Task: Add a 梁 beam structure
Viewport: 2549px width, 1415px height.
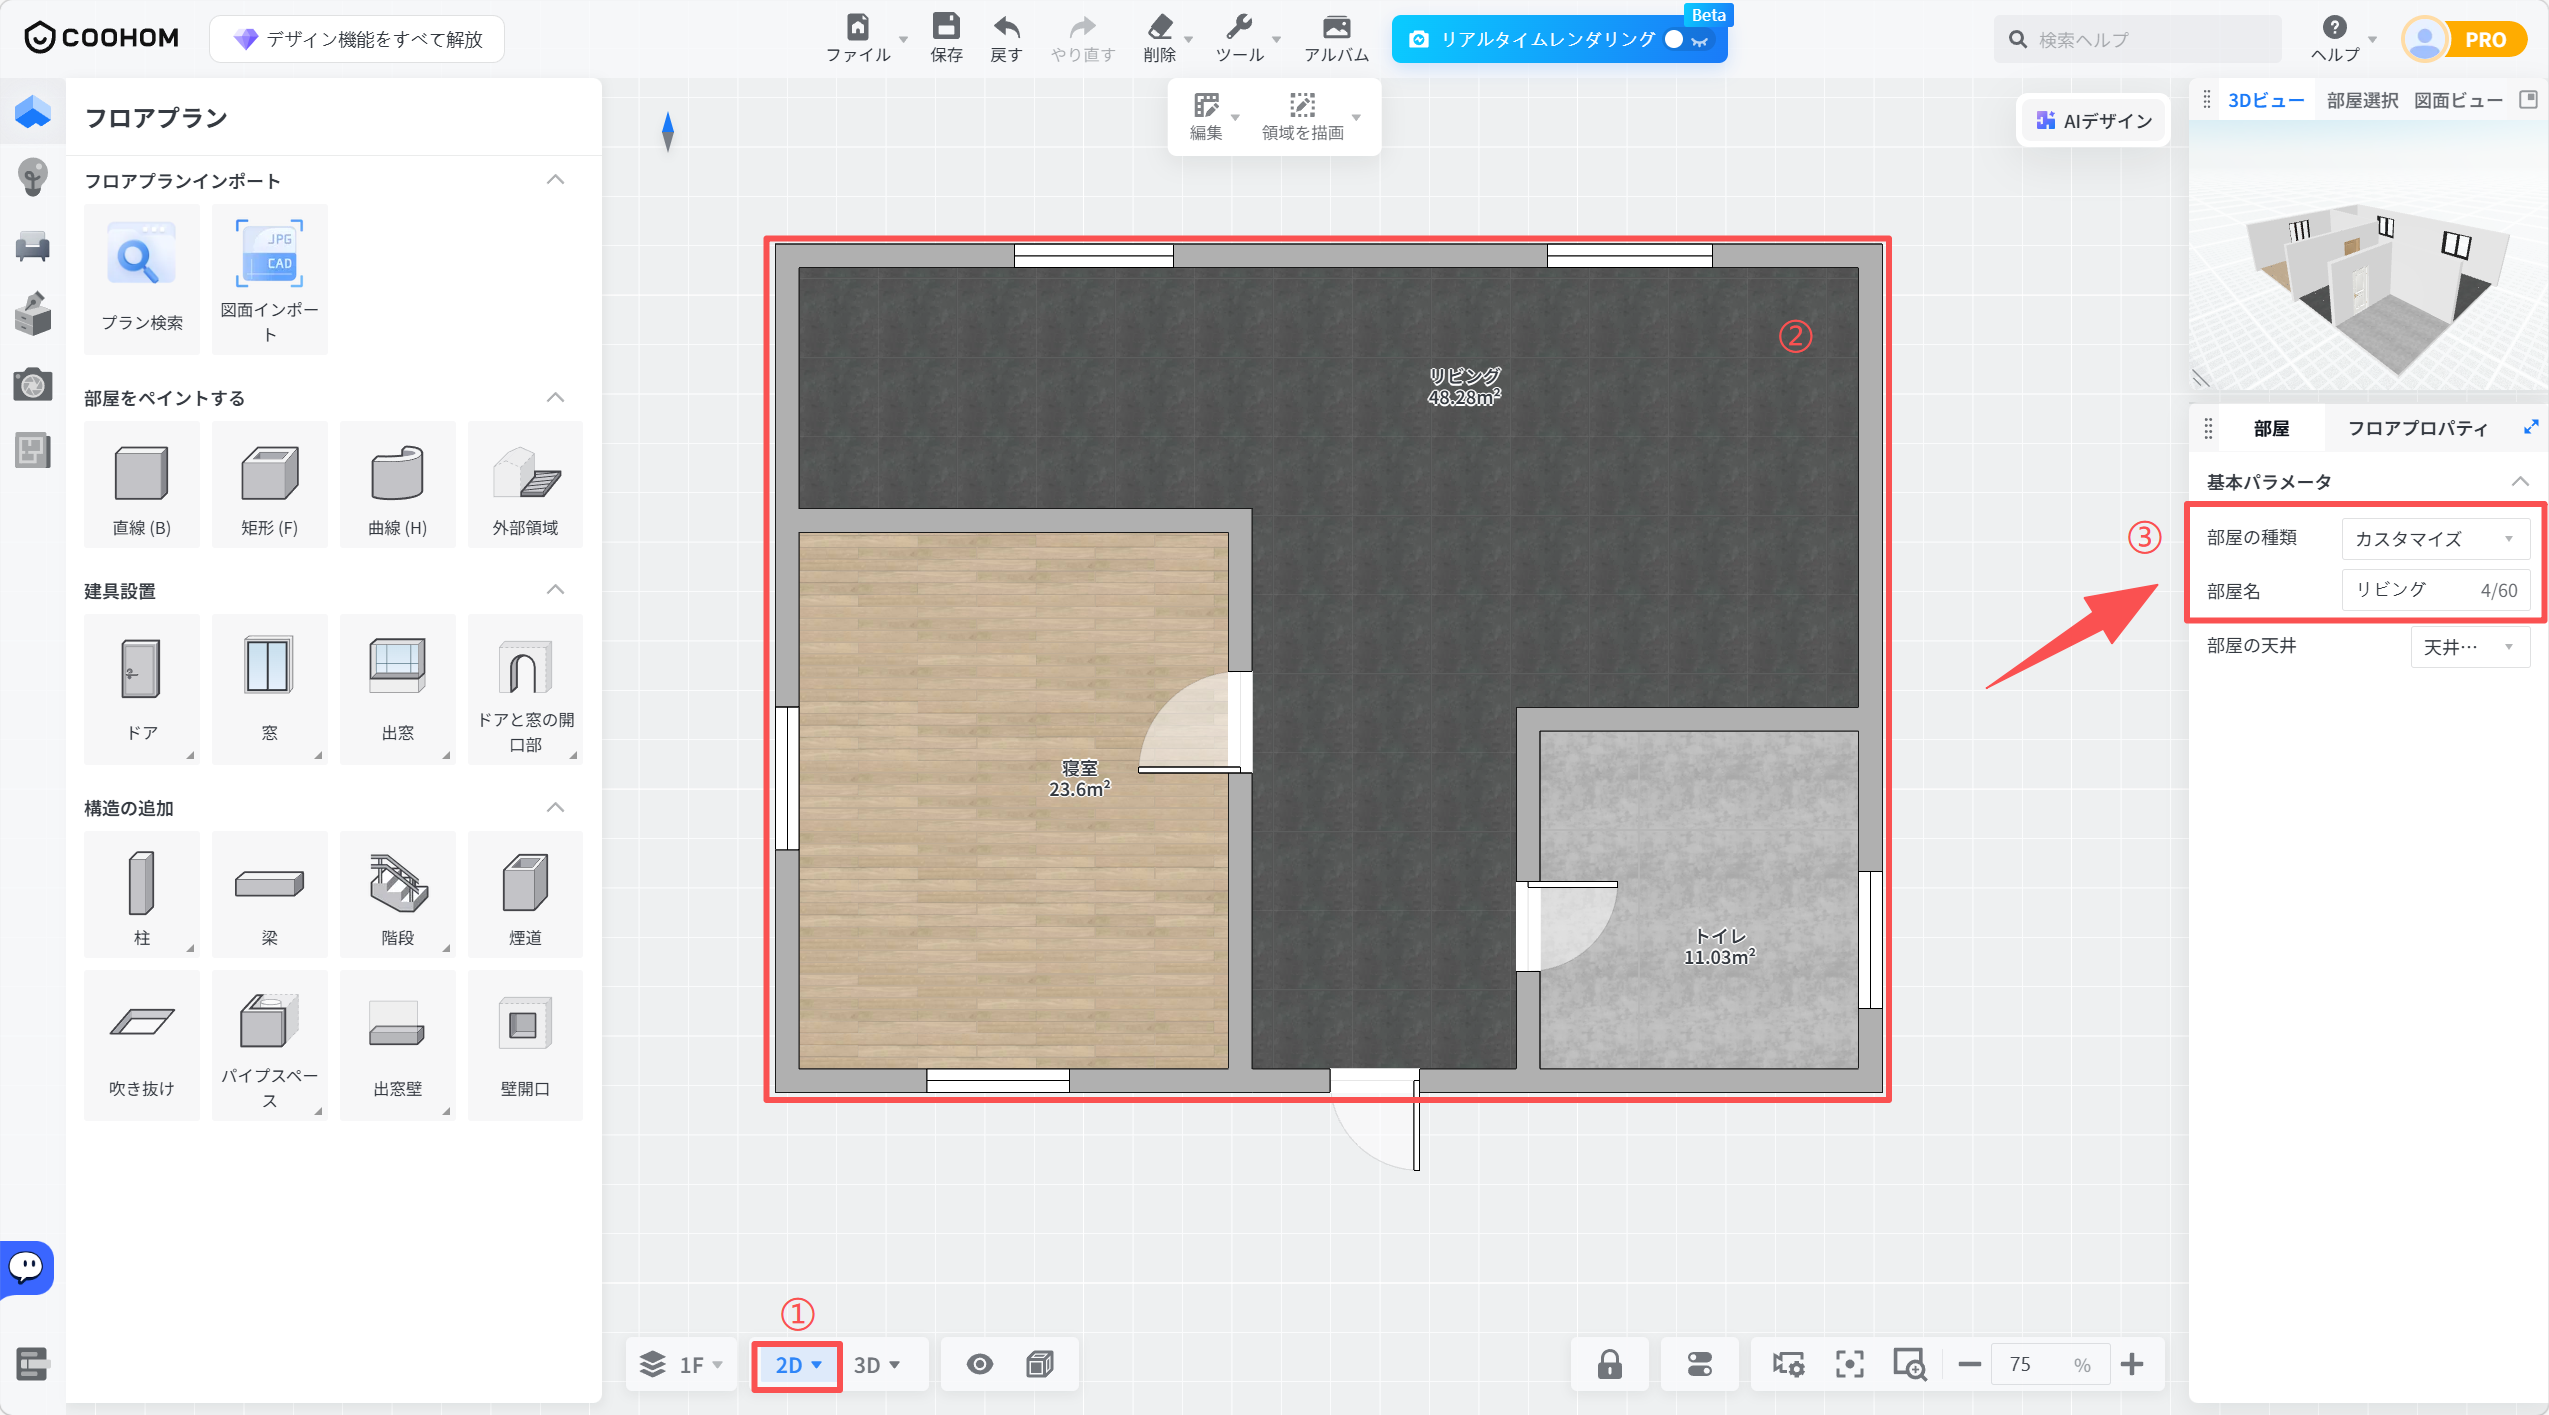Action: coord(269,894)
